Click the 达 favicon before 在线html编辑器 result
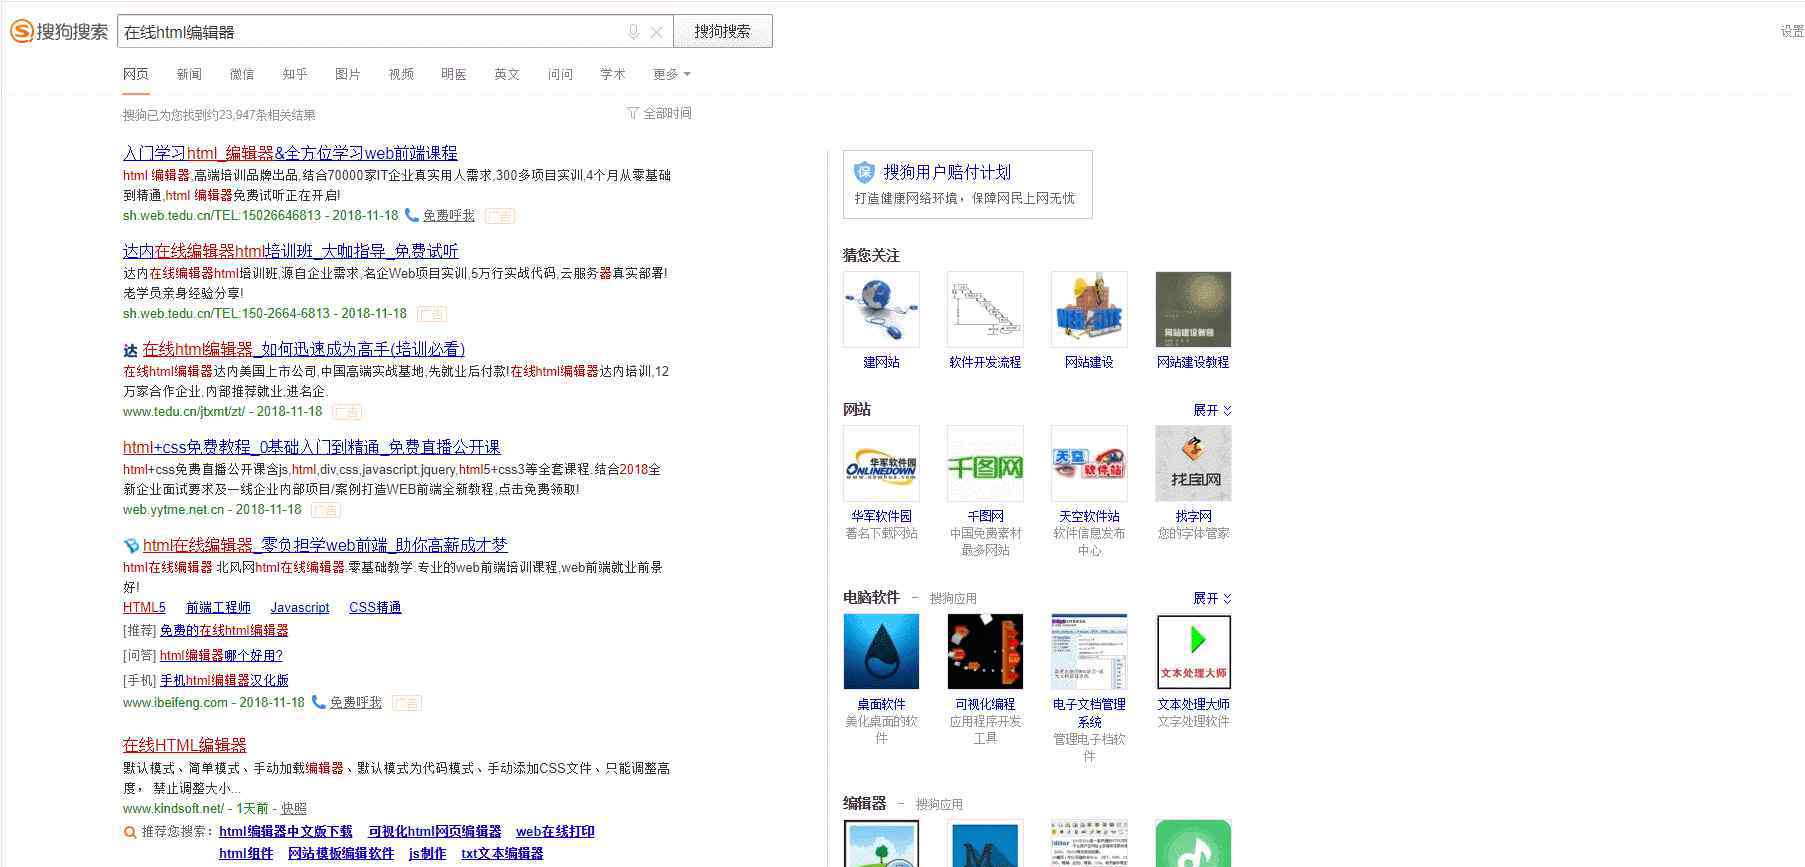The width and height of the screenshot is (1805, 867). pos(130,350)
